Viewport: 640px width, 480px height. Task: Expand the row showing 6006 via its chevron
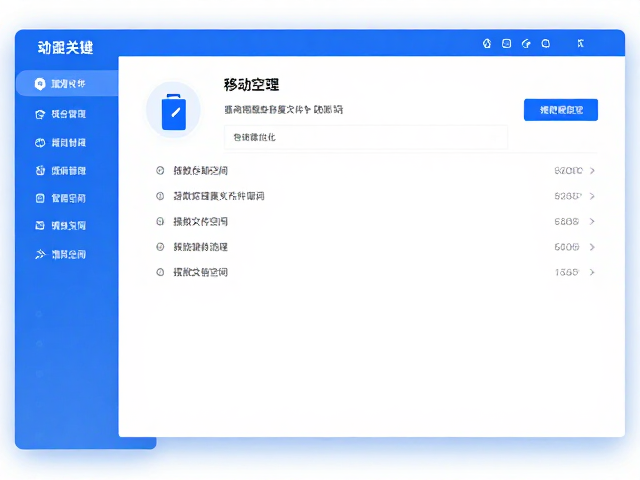point(592,247)
